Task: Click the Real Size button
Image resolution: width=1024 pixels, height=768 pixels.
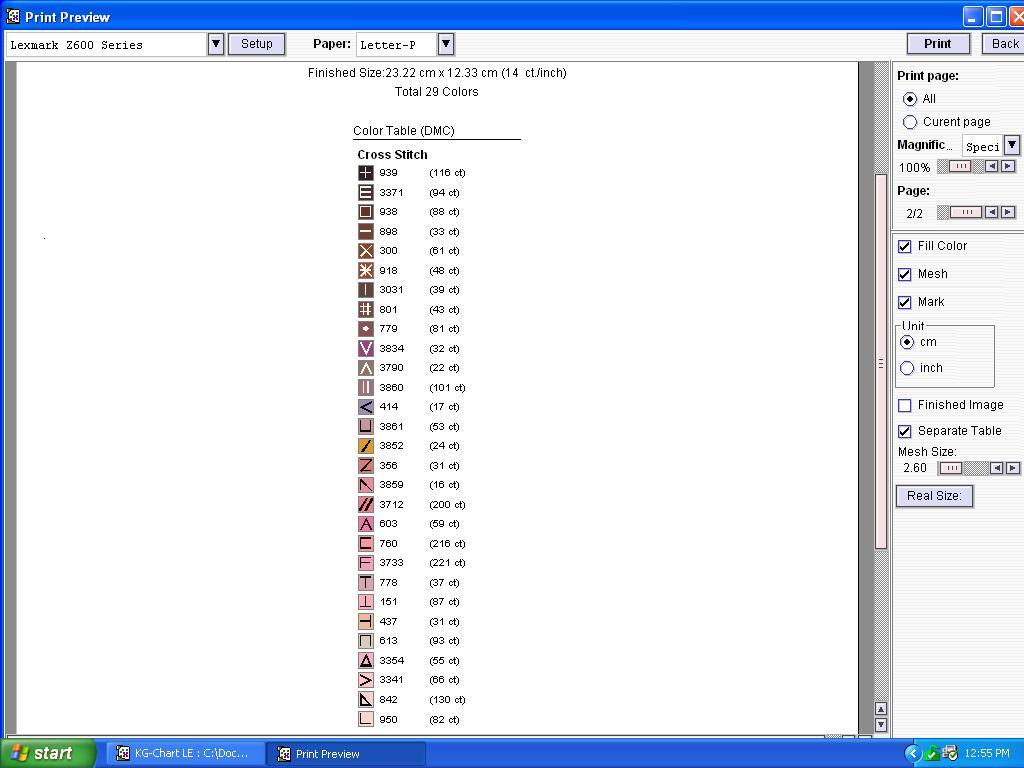Action: click(x=934, y=496)
